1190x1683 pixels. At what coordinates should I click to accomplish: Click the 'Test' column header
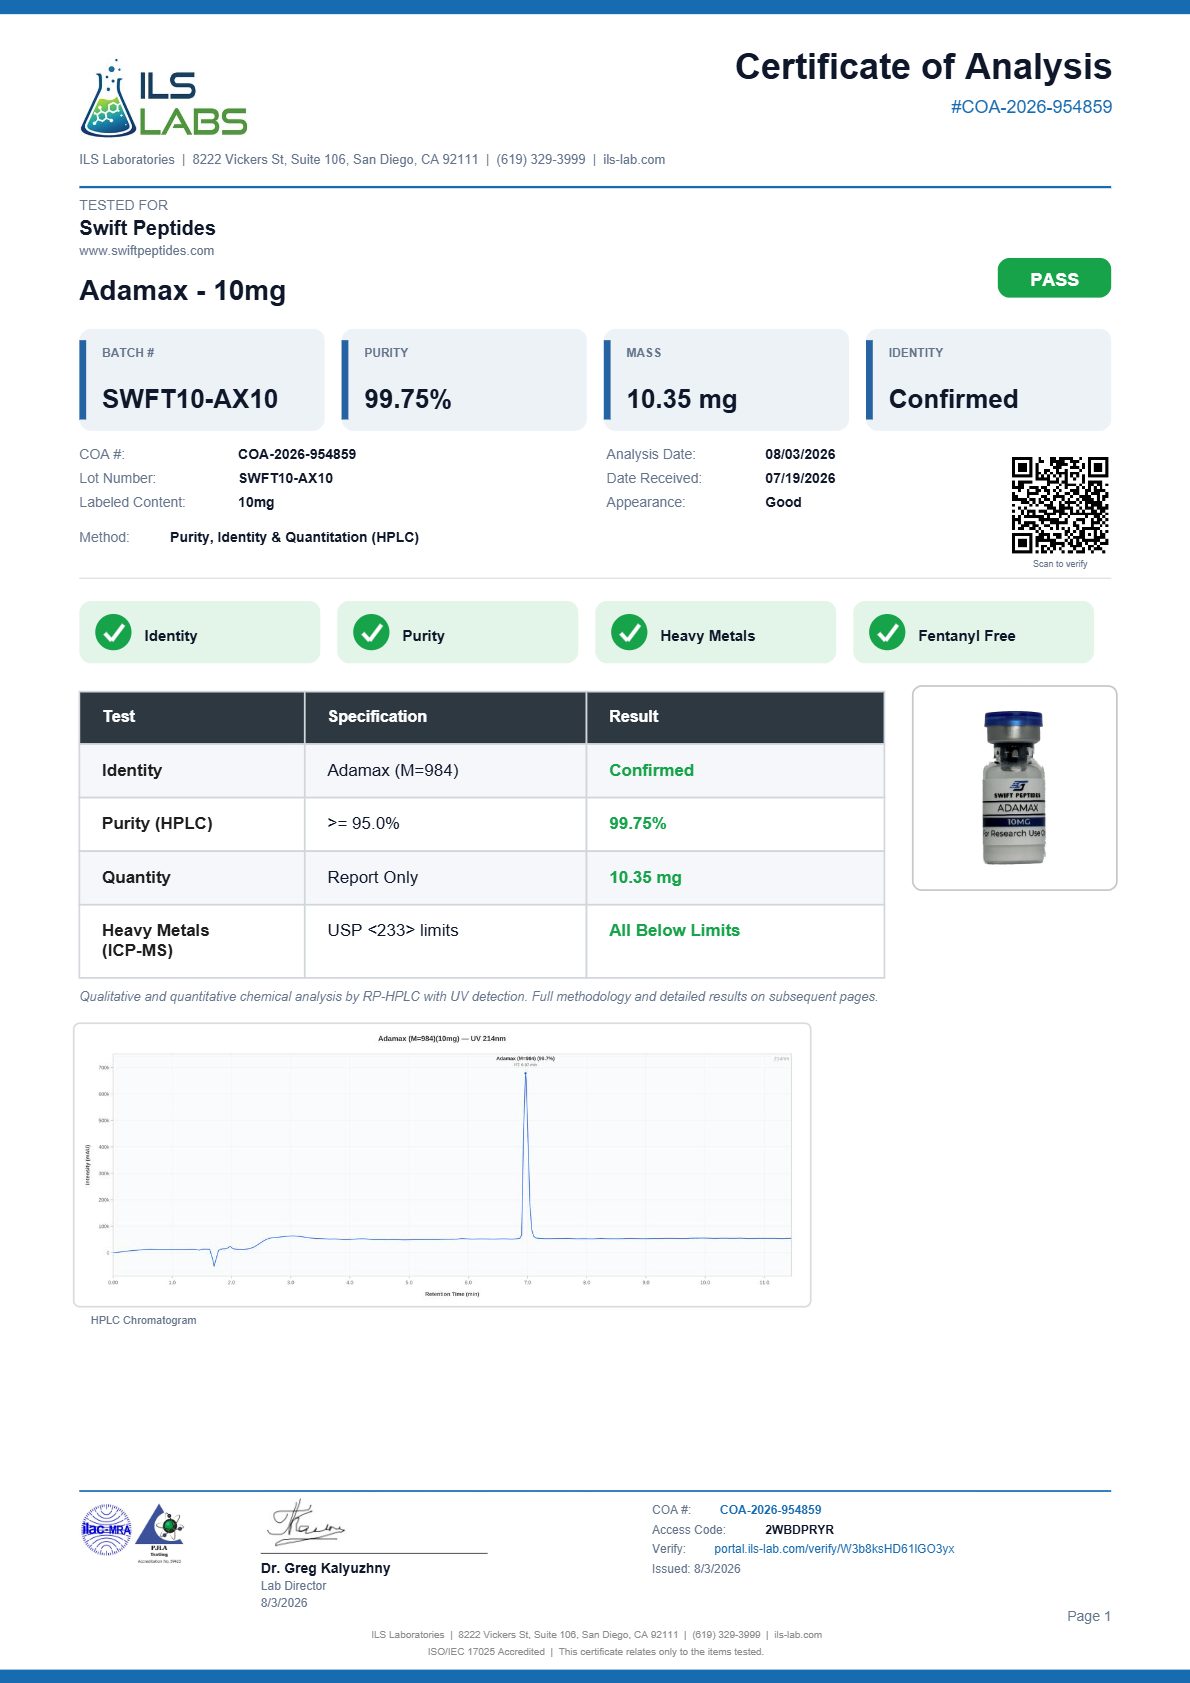[x=192, y=717]
